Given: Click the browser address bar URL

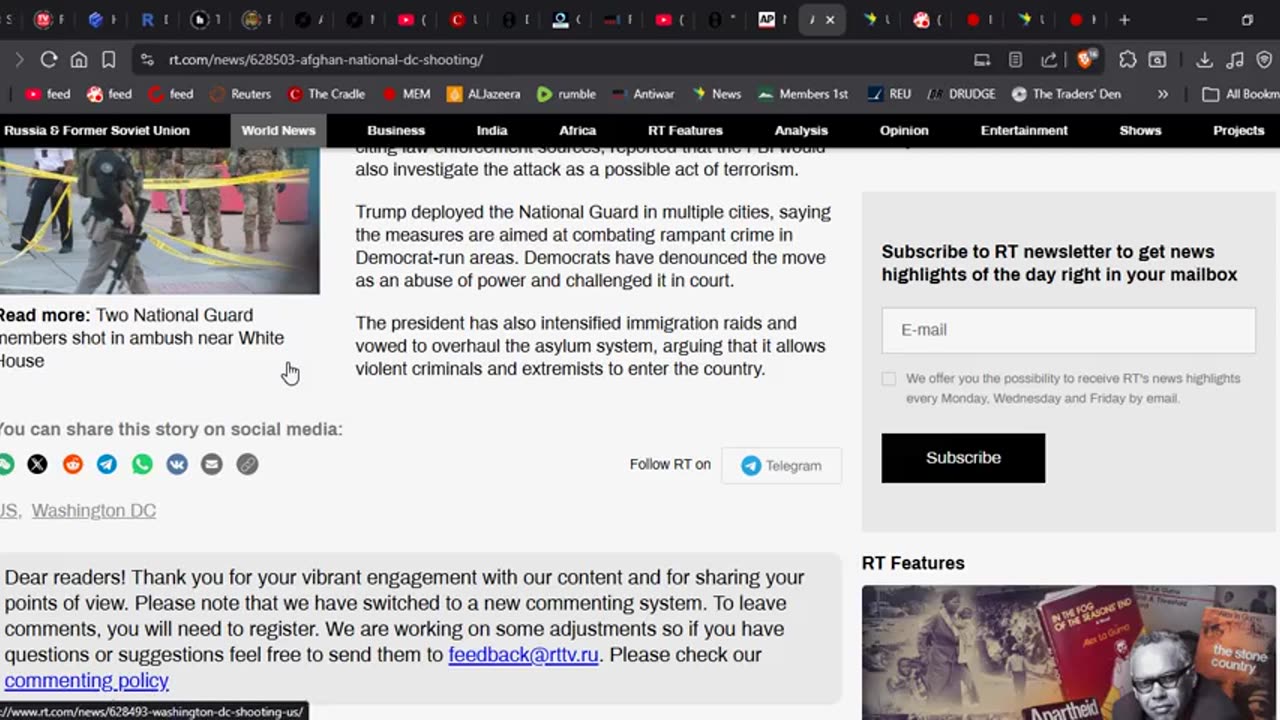Looking at the screenshot, I should pos(326,60).
